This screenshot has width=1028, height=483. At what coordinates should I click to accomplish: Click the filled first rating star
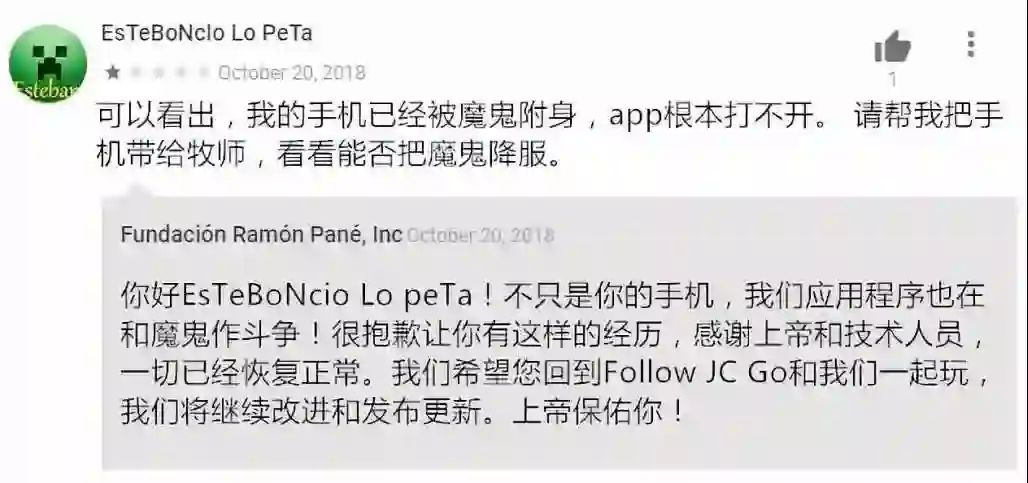coord(113,71)
